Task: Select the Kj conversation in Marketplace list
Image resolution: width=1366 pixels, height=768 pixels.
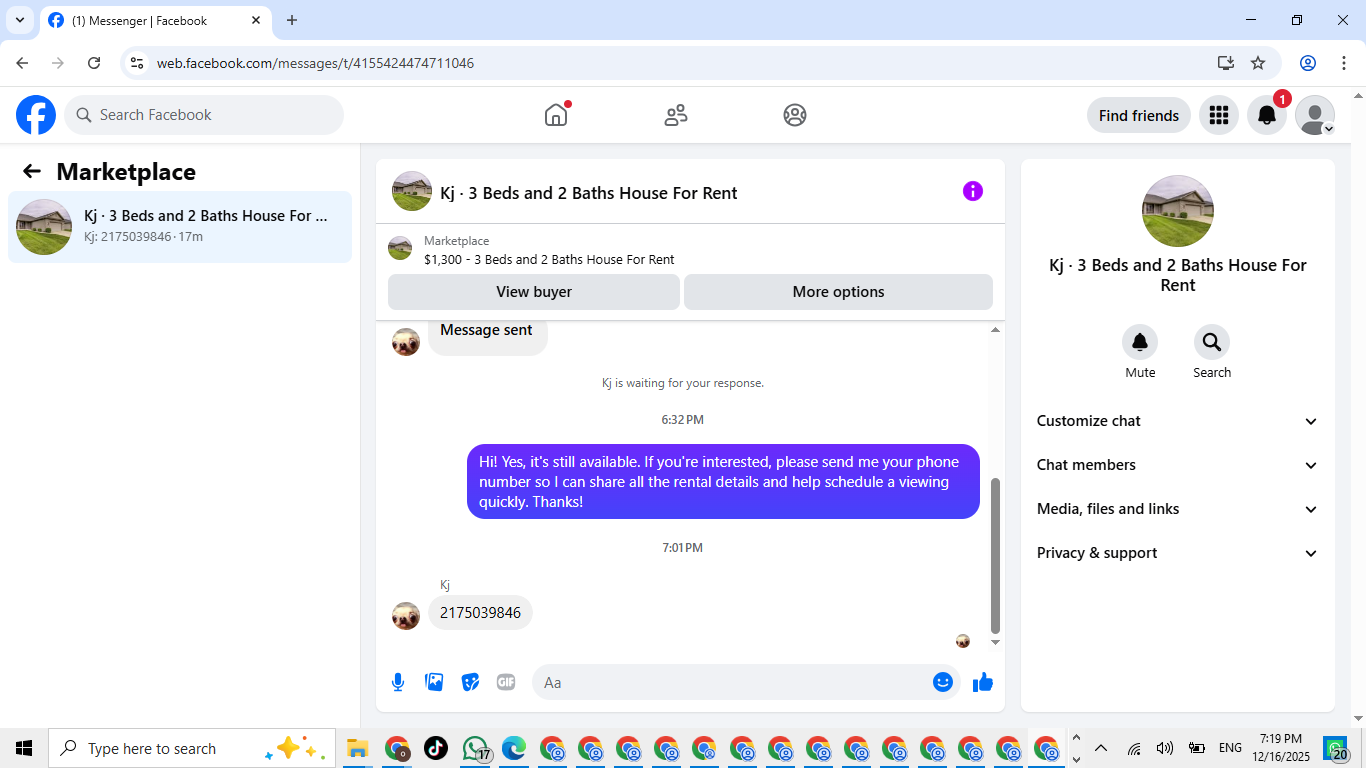Action: tap(180, 227)
